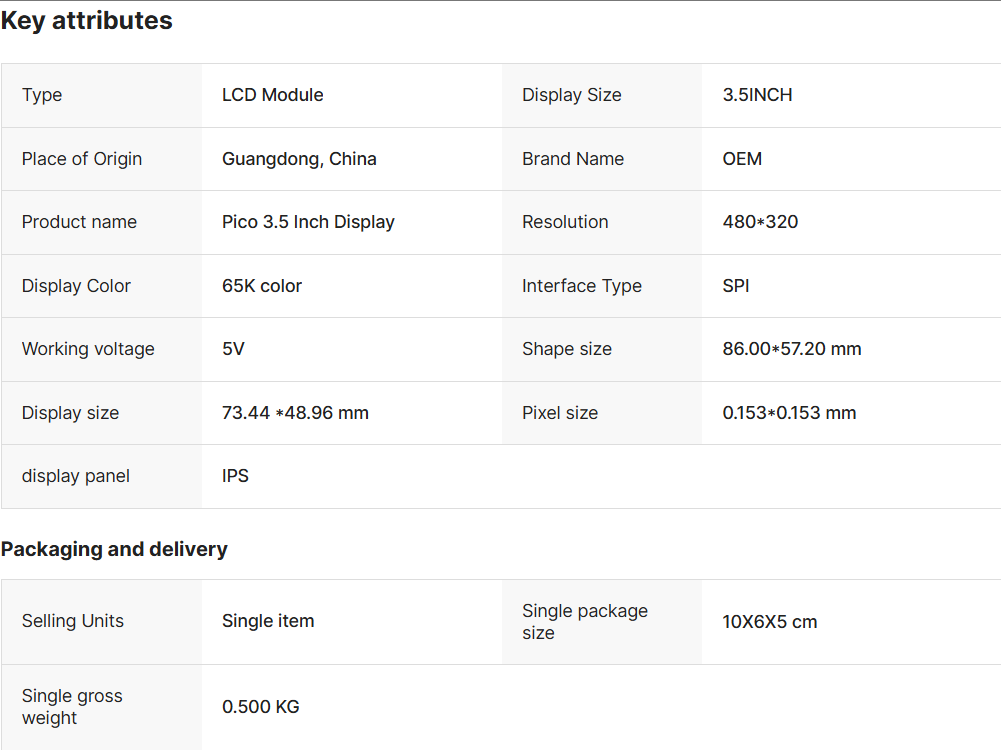Click the Pico 3.5 Inch Display text

pos(308,222)
